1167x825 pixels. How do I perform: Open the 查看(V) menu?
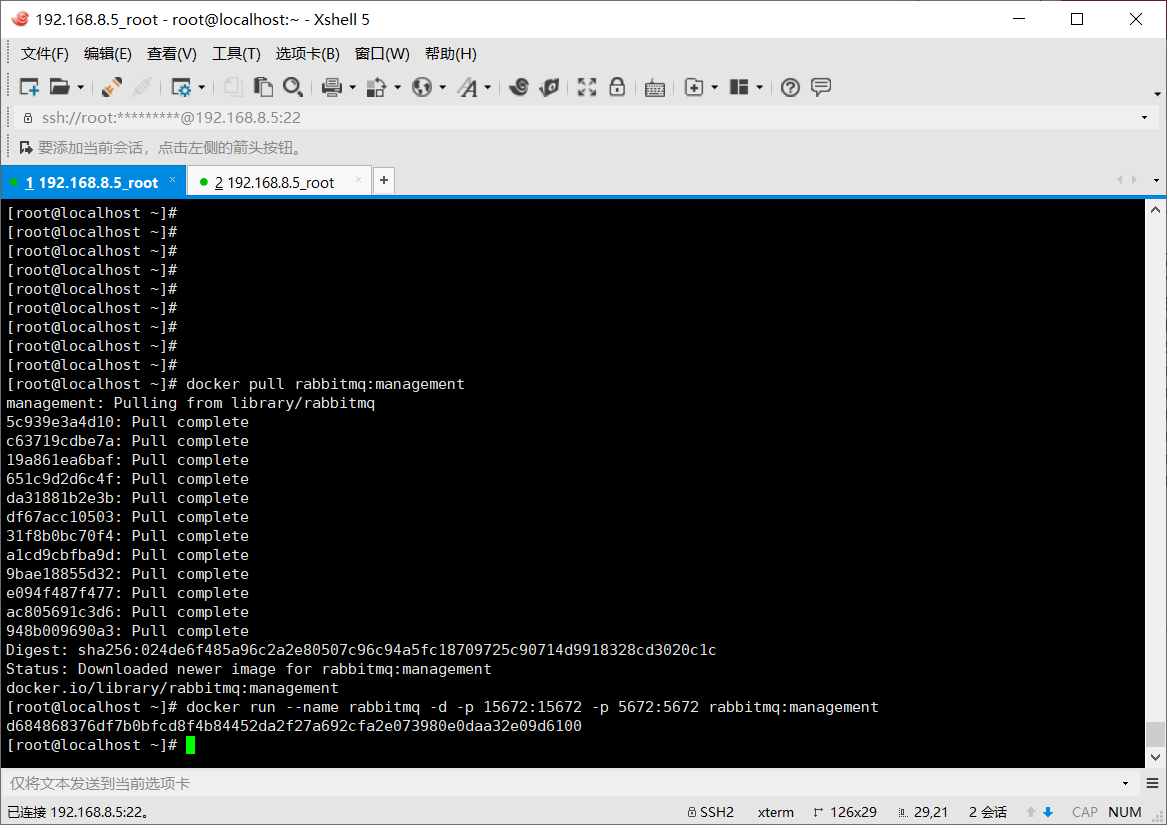(172, 54)
